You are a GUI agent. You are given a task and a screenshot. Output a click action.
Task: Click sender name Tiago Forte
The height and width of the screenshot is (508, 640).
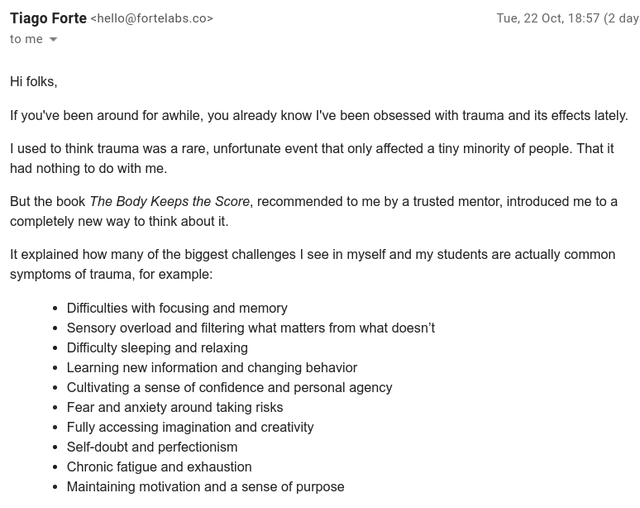click(48, 18)
